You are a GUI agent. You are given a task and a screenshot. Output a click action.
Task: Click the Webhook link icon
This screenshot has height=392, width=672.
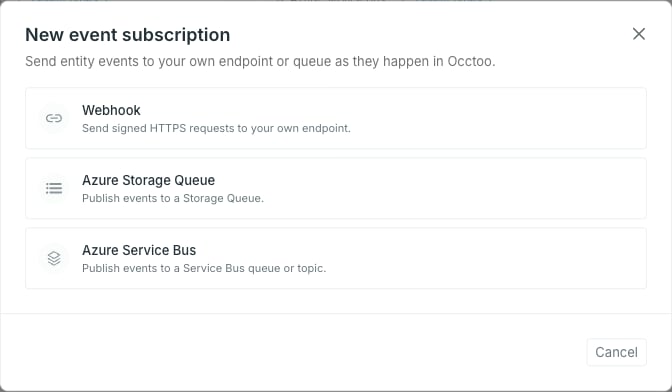pos(54,118)
